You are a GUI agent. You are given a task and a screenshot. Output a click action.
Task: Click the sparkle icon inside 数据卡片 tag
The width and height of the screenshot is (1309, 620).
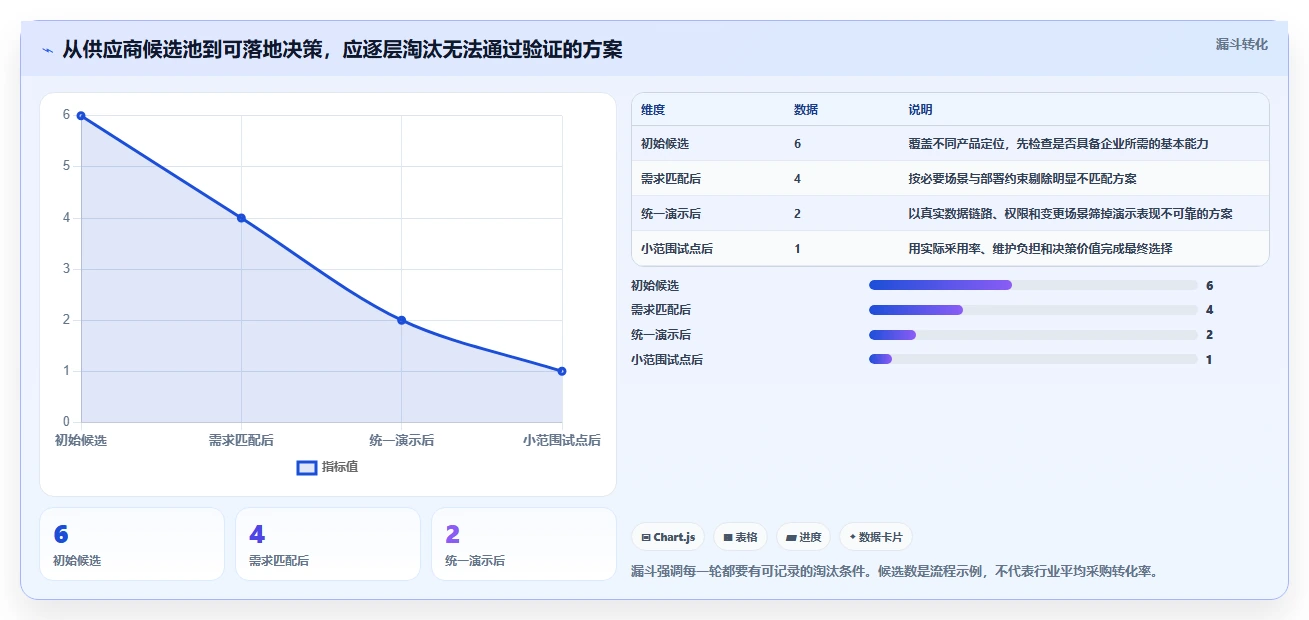(x=852, y=537)
